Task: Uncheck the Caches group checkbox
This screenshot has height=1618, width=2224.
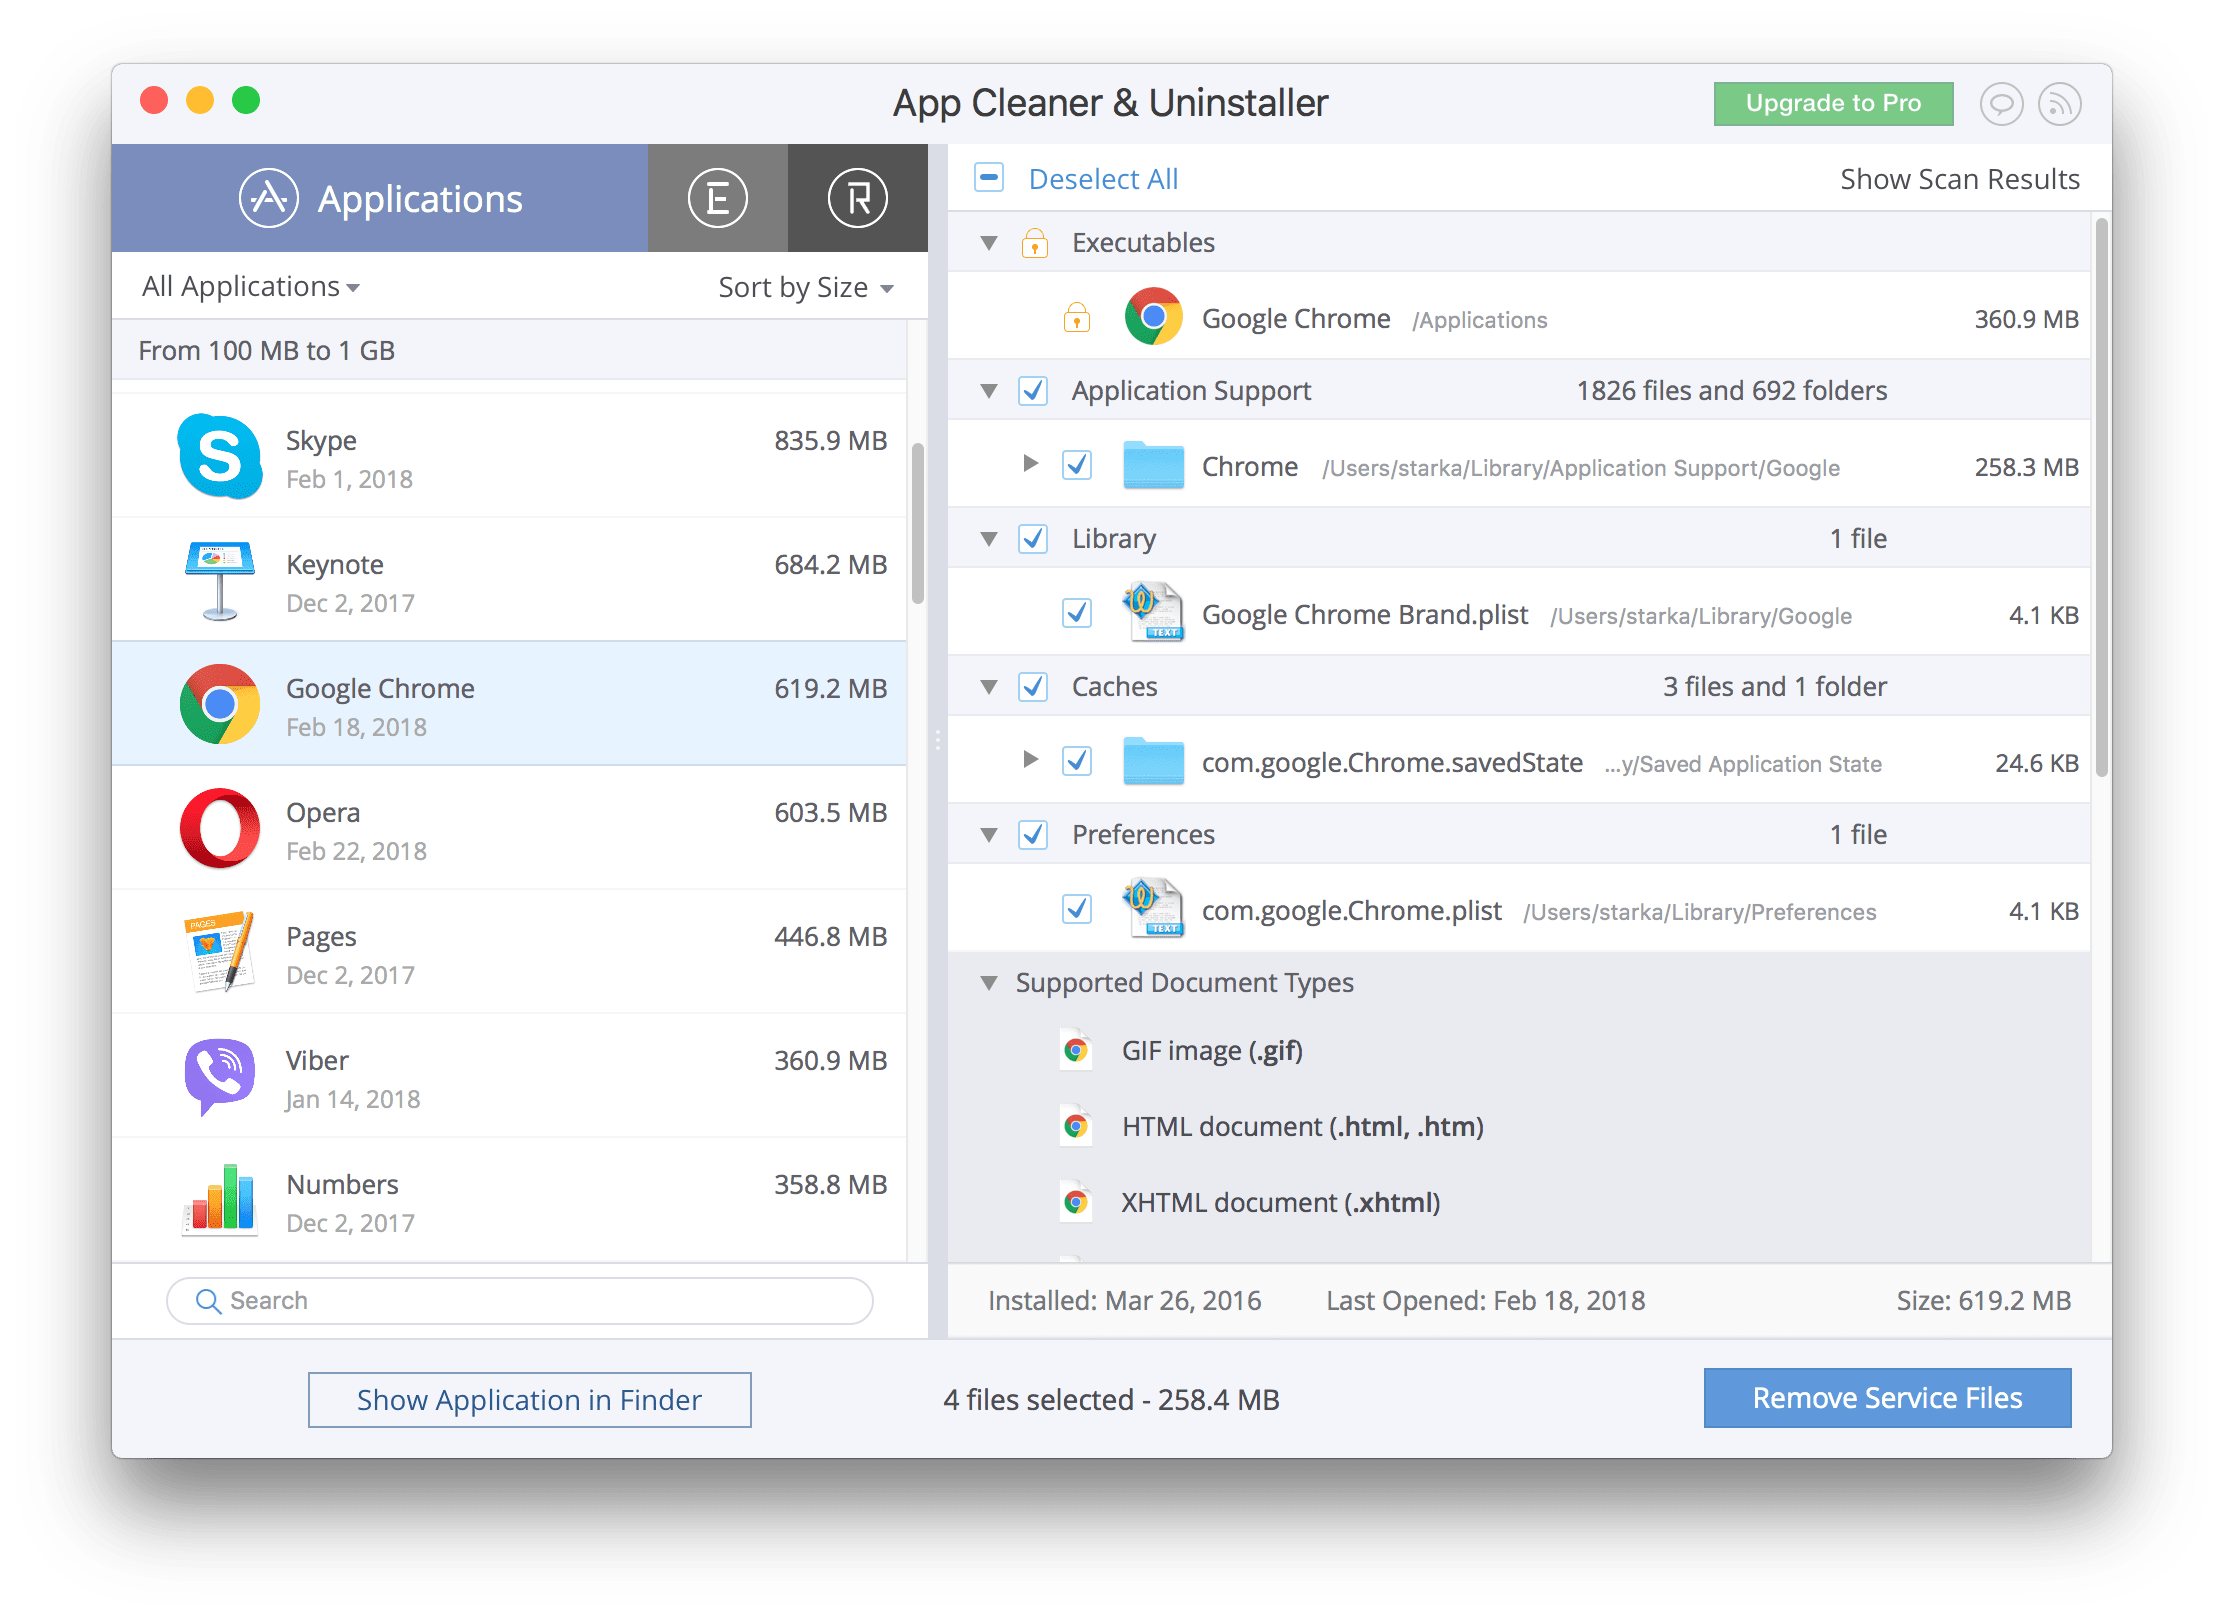Action: point(1033,686)
